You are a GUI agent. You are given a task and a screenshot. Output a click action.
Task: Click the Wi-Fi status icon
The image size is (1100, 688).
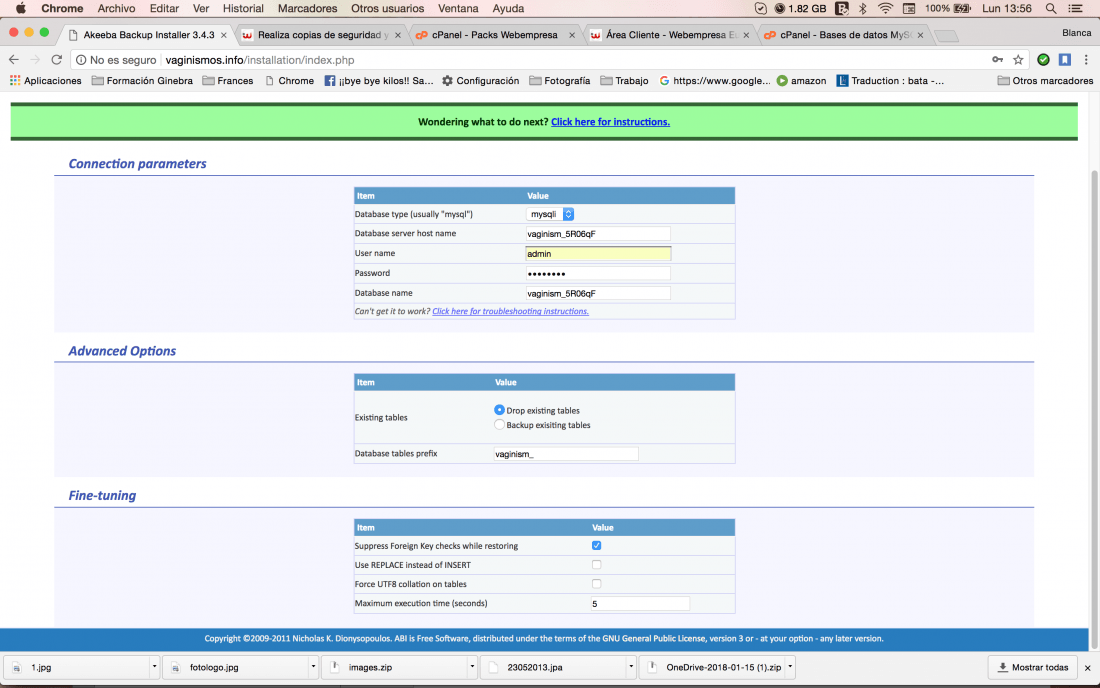pos(885,8)
